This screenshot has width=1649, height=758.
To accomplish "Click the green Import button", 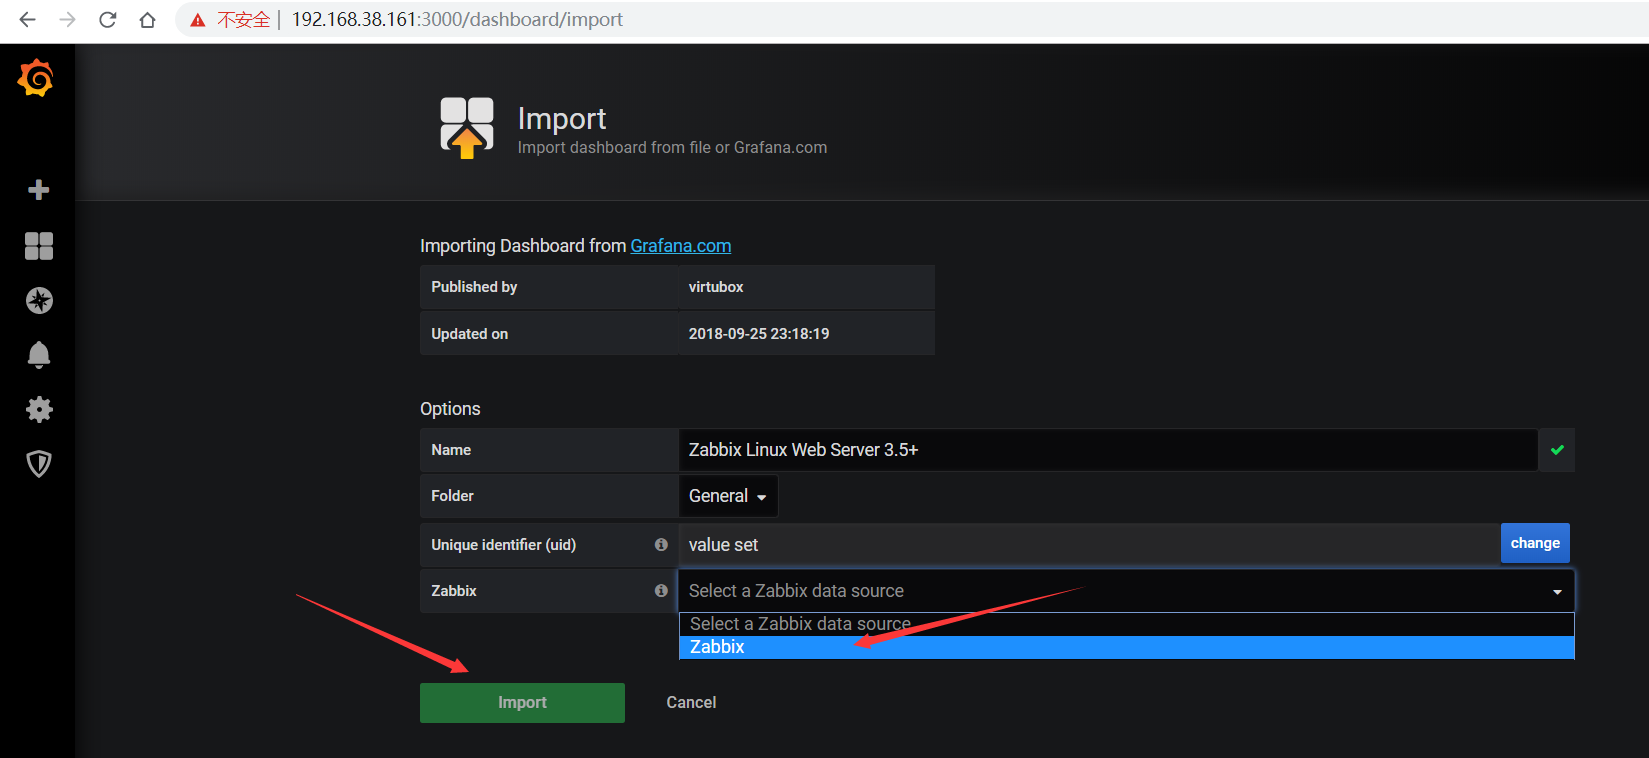I will [x=522, y=703].
